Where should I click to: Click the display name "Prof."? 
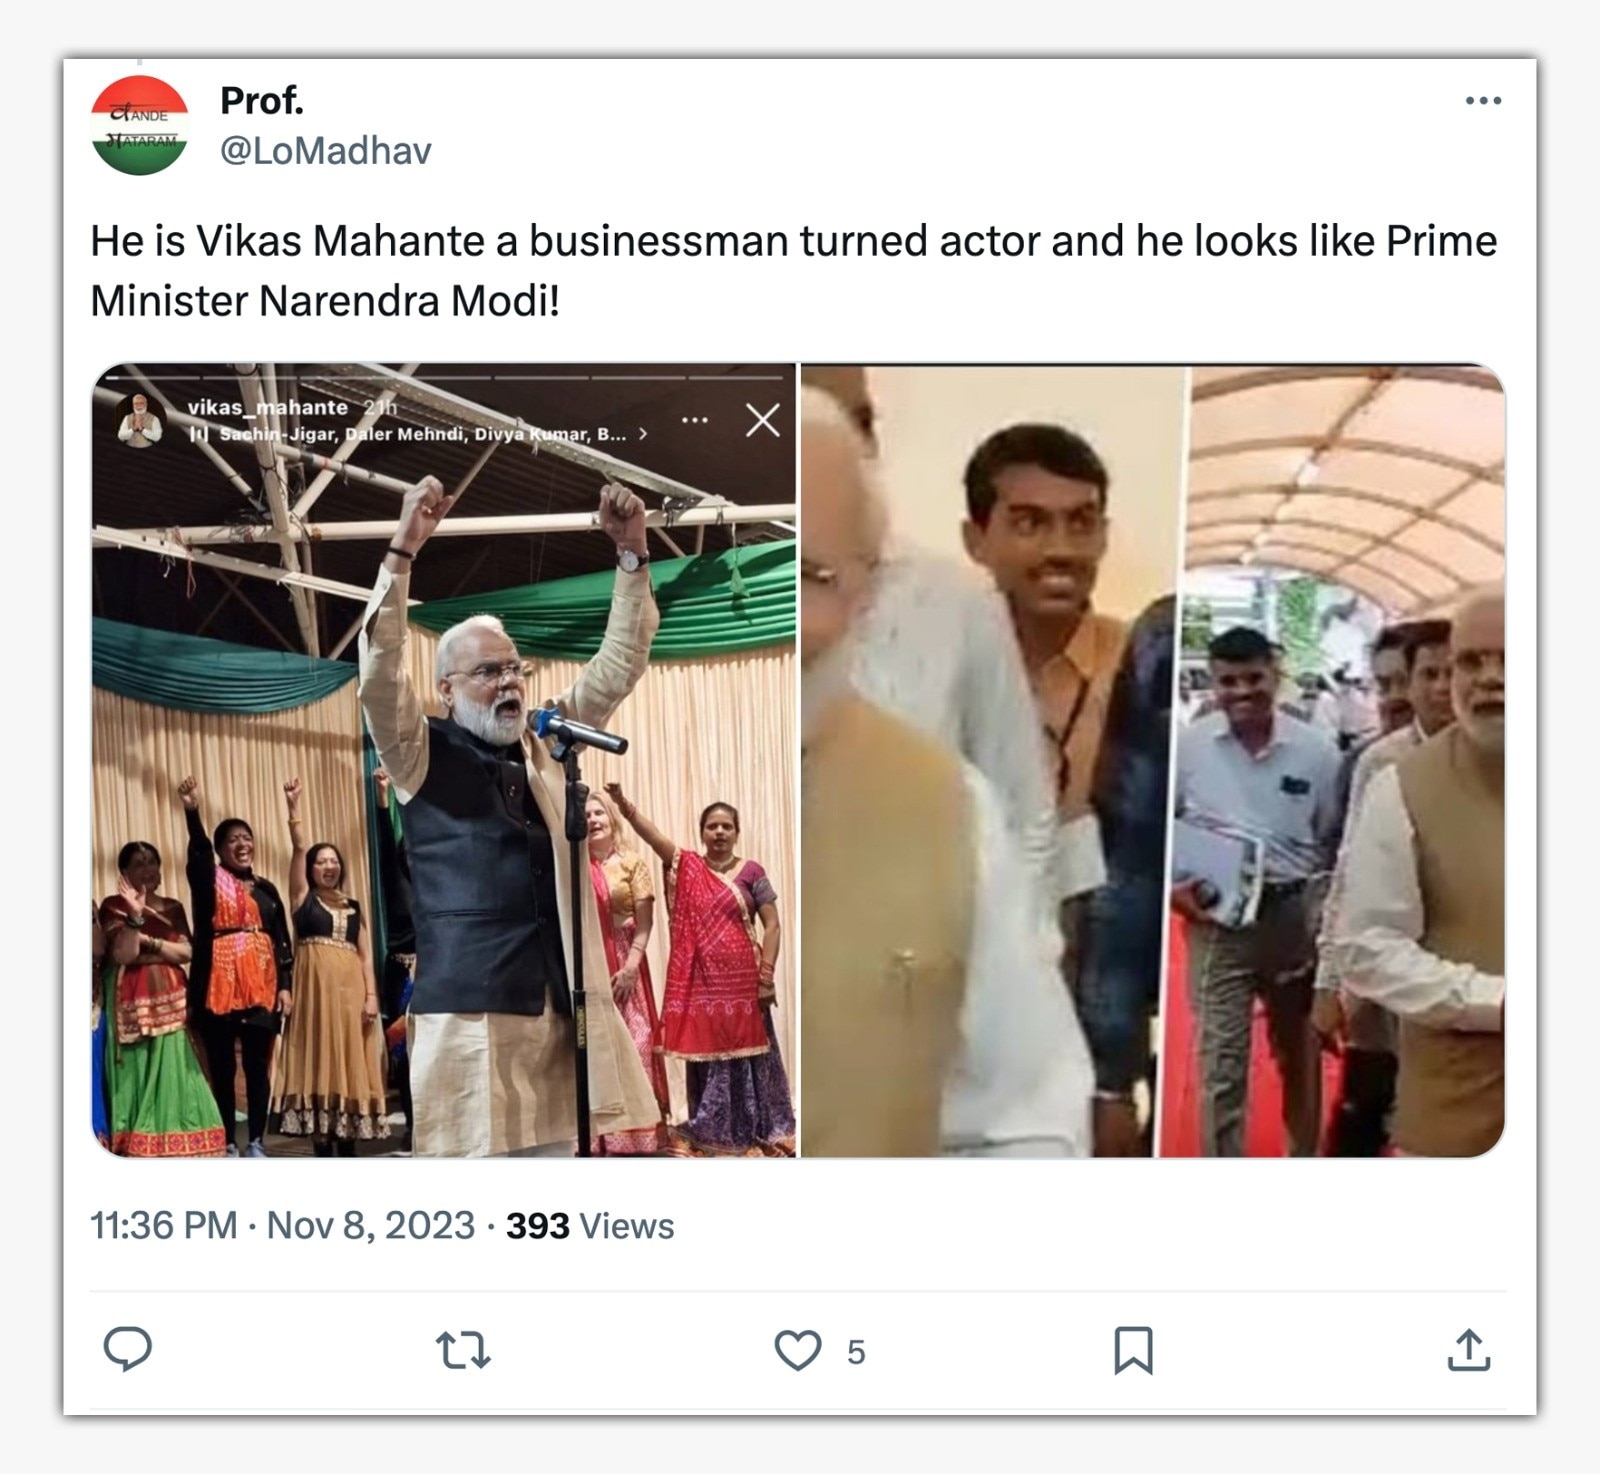tap(261, 101)
